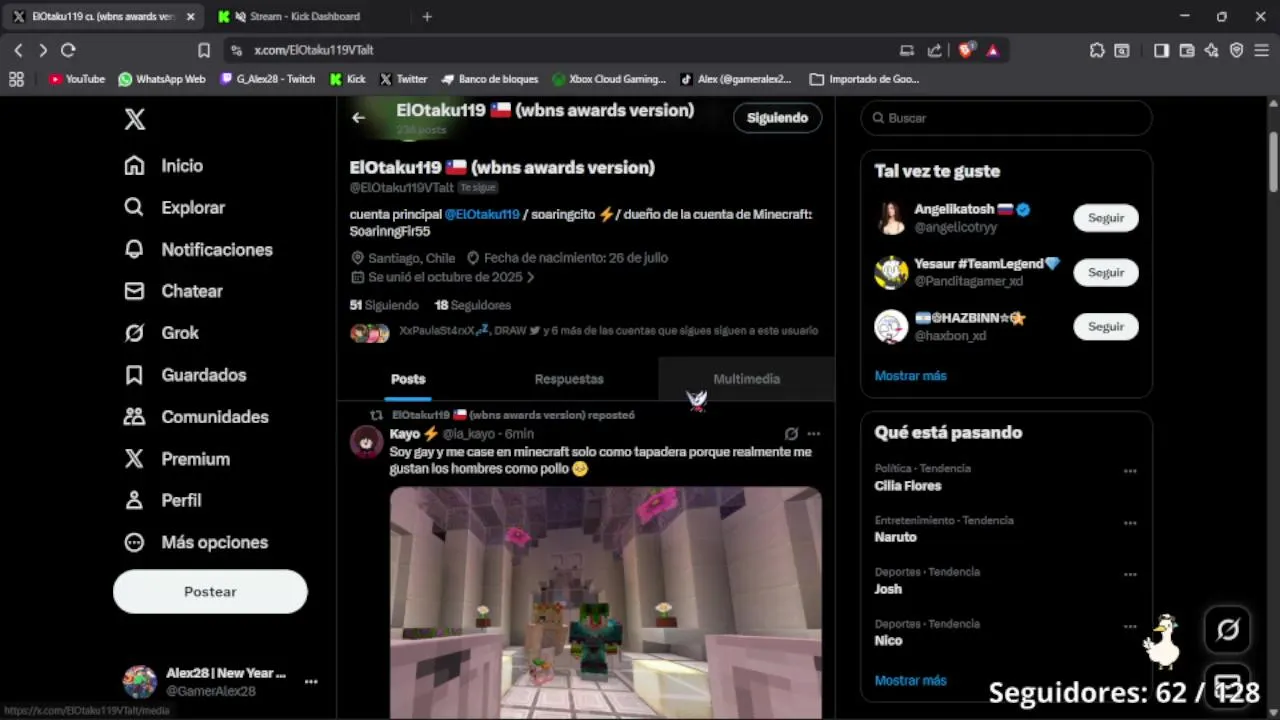Screen dimensions: 1280x720
Task: Toggle bookmark for this page
Action: coord(204,50)
